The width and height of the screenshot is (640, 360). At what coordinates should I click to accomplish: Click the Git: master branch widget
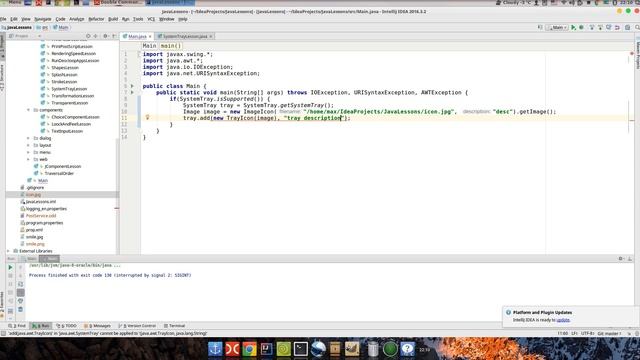point(609,333)
